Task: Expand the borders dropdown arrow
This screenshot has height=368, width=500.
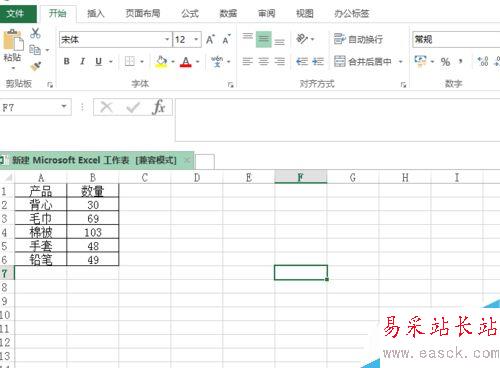Action: tap(142, 62)
